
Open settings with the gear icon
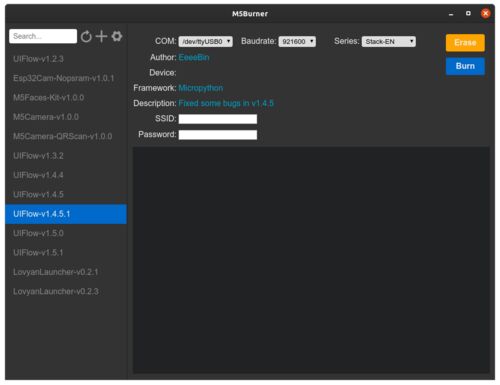click(117, 36)
